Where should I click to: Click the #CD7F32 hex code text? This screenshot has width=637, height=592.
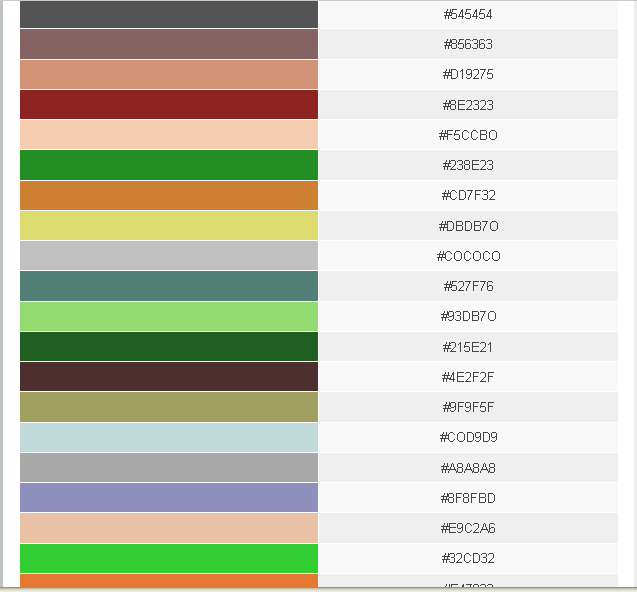pos(467,195)
